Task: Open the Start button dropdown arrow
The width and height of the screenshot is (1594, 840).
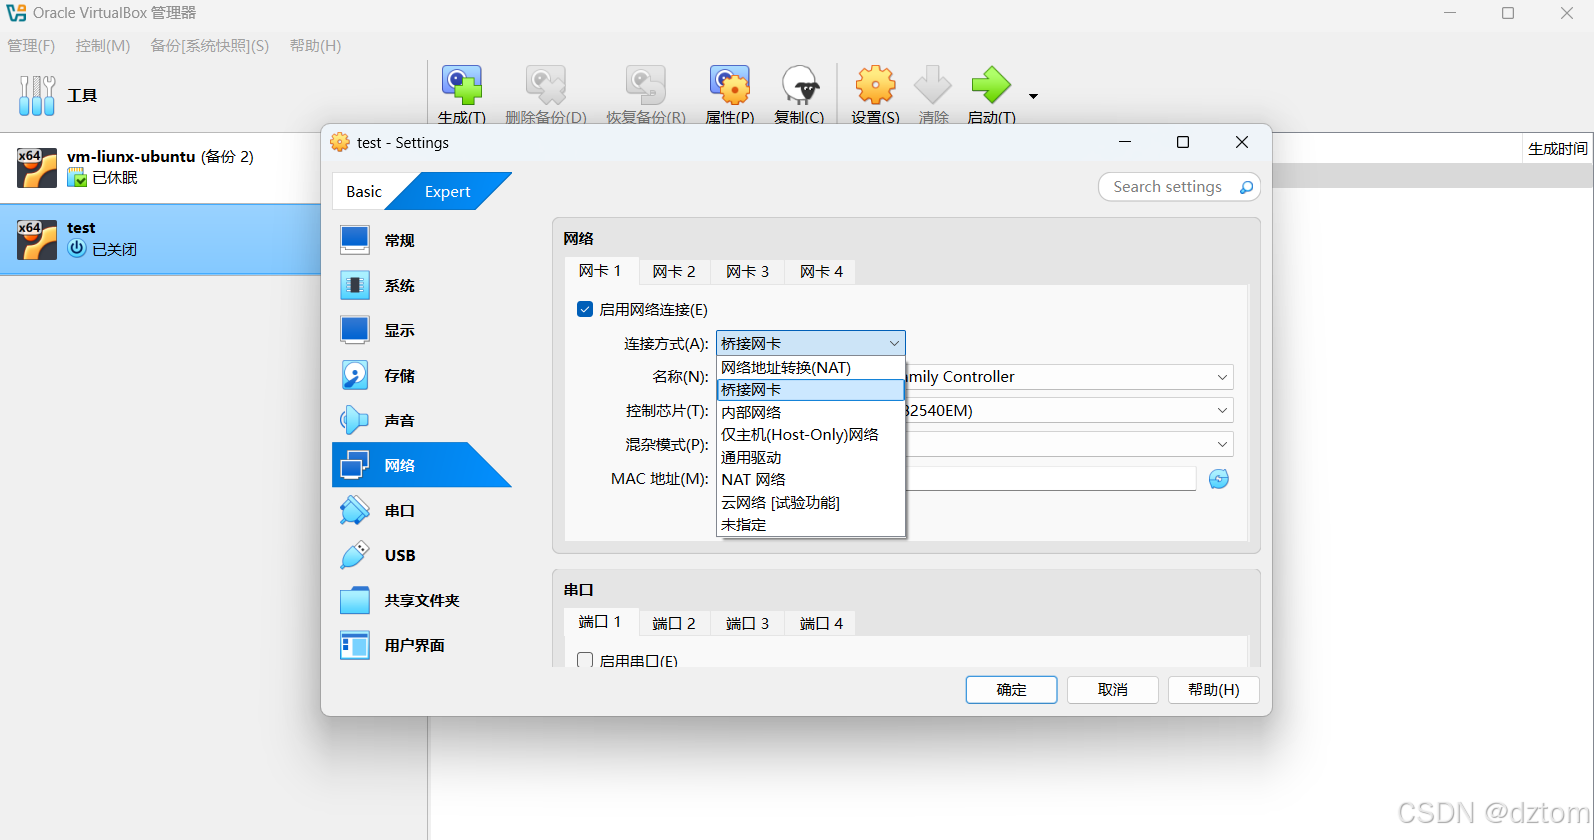Action: tap(1033, 96)
